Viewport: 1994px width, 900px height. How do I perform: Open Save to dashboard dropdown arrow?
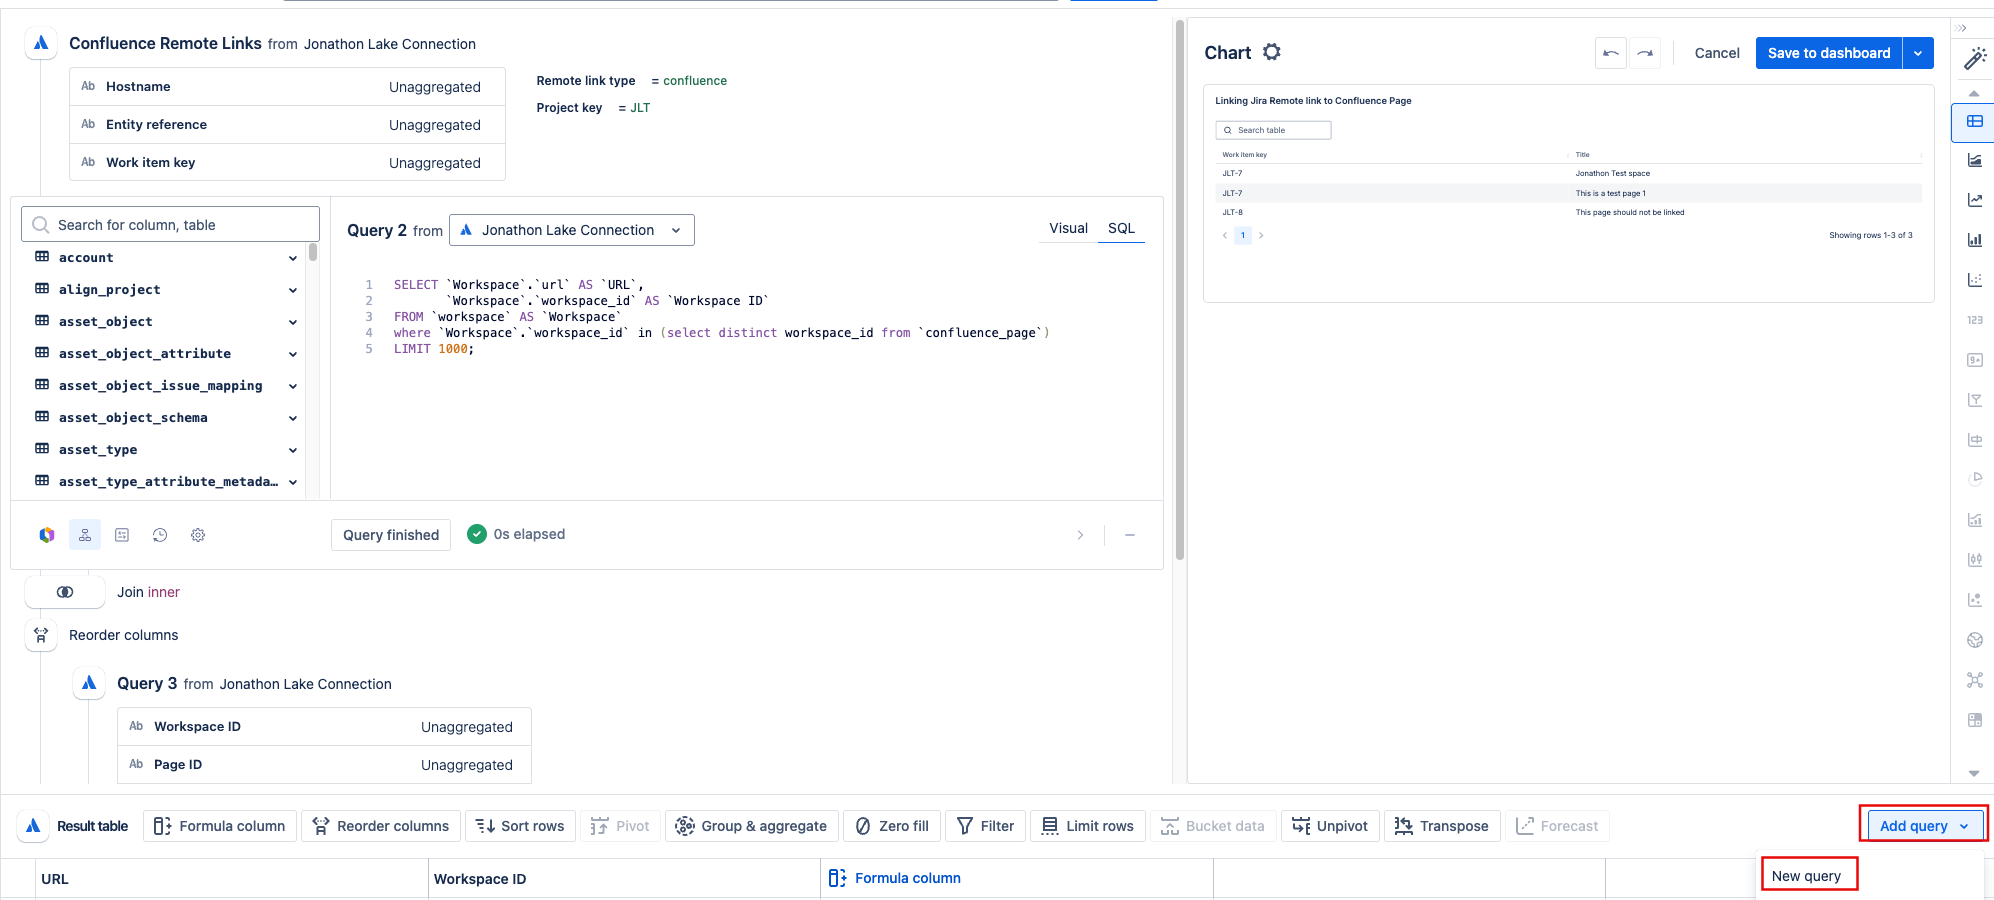1918,53
